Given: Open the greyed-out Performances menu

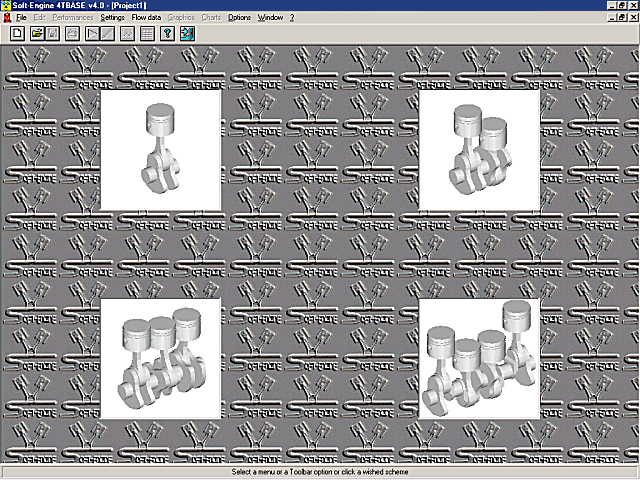Looking at the screenshot, I should [73, 18].
